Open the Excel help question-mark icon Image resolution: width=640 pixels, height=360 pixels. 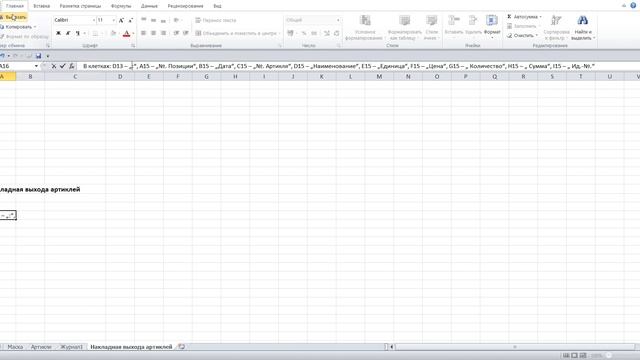point(633,6)
